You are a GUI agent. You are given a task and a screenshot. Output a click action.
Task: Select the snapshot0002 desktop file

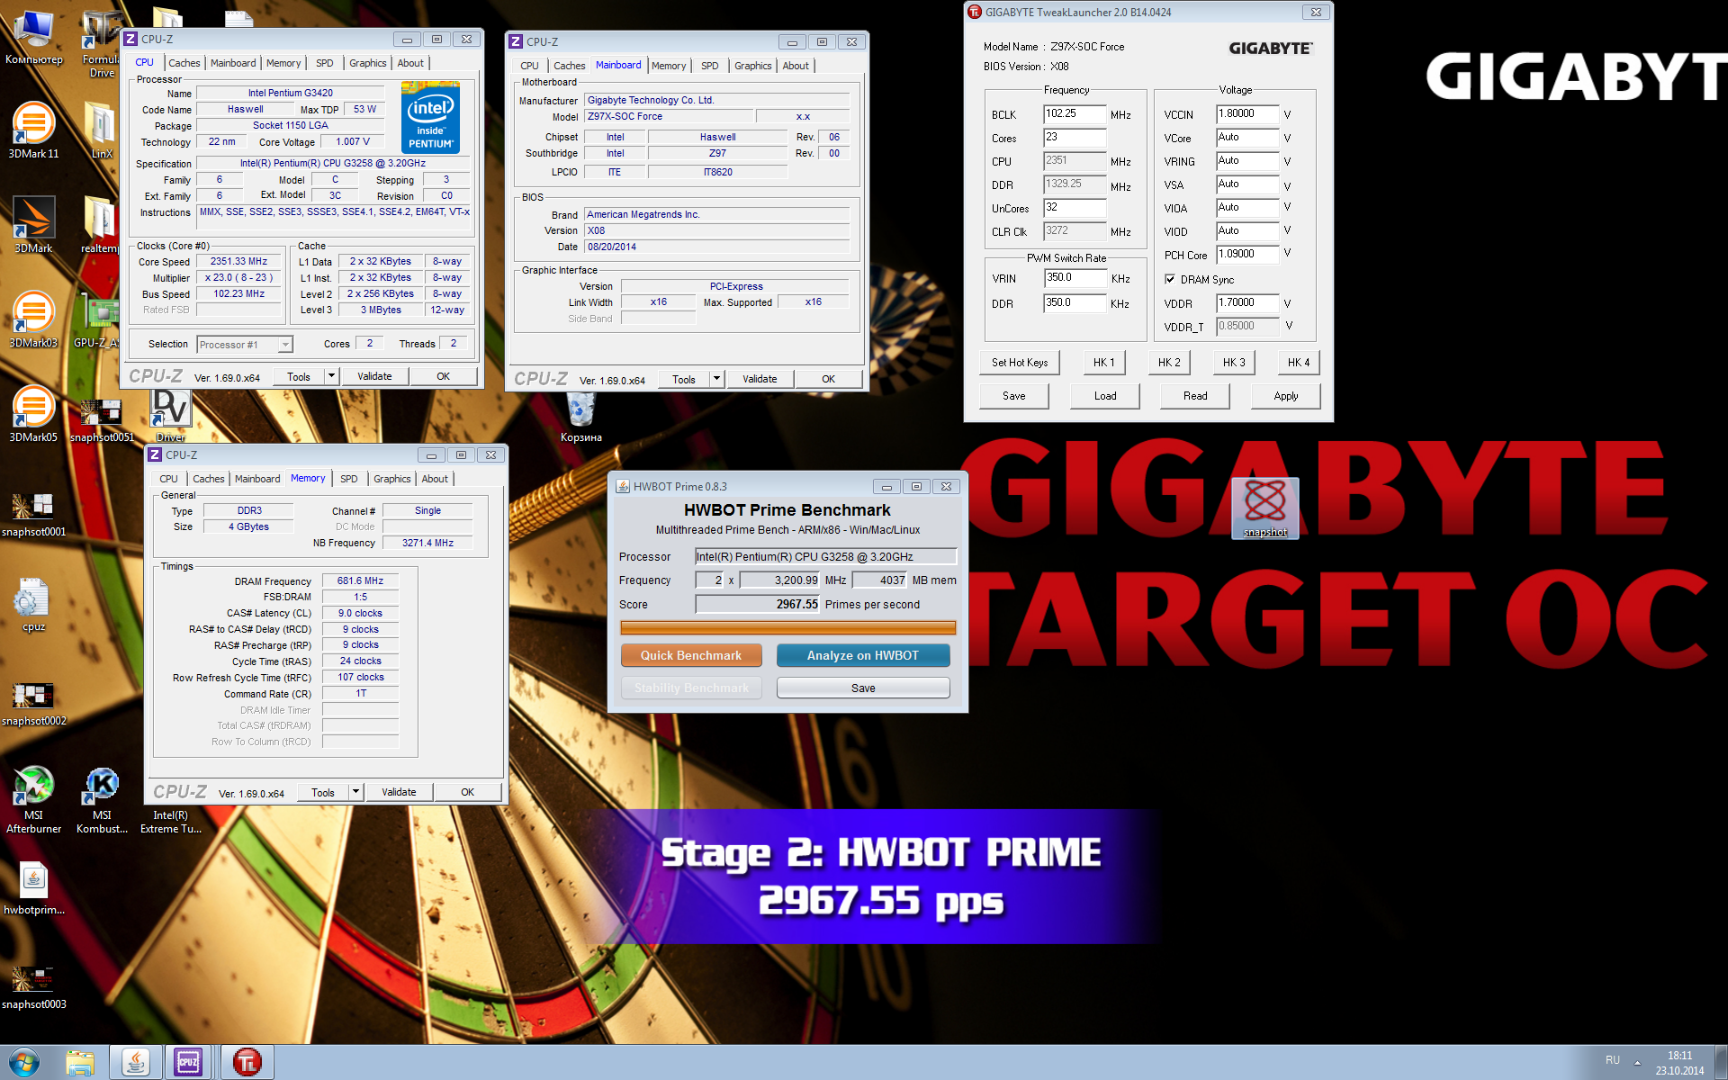coord(34,703)
